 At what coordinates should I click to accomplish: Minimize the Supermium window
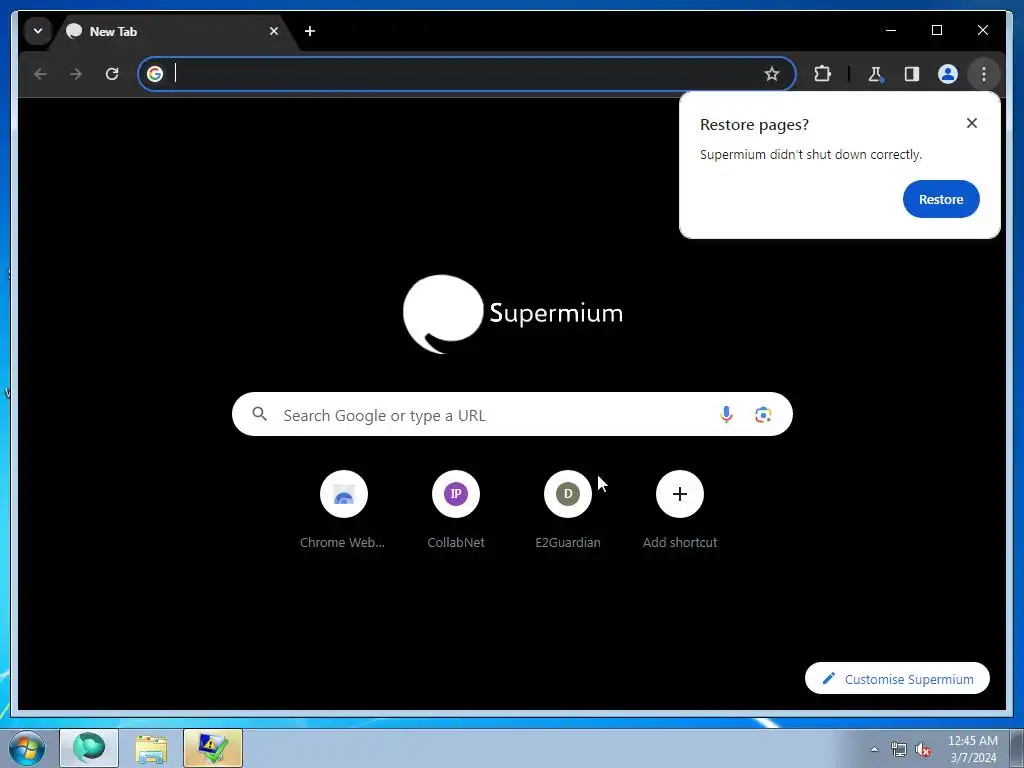(891, 30)
